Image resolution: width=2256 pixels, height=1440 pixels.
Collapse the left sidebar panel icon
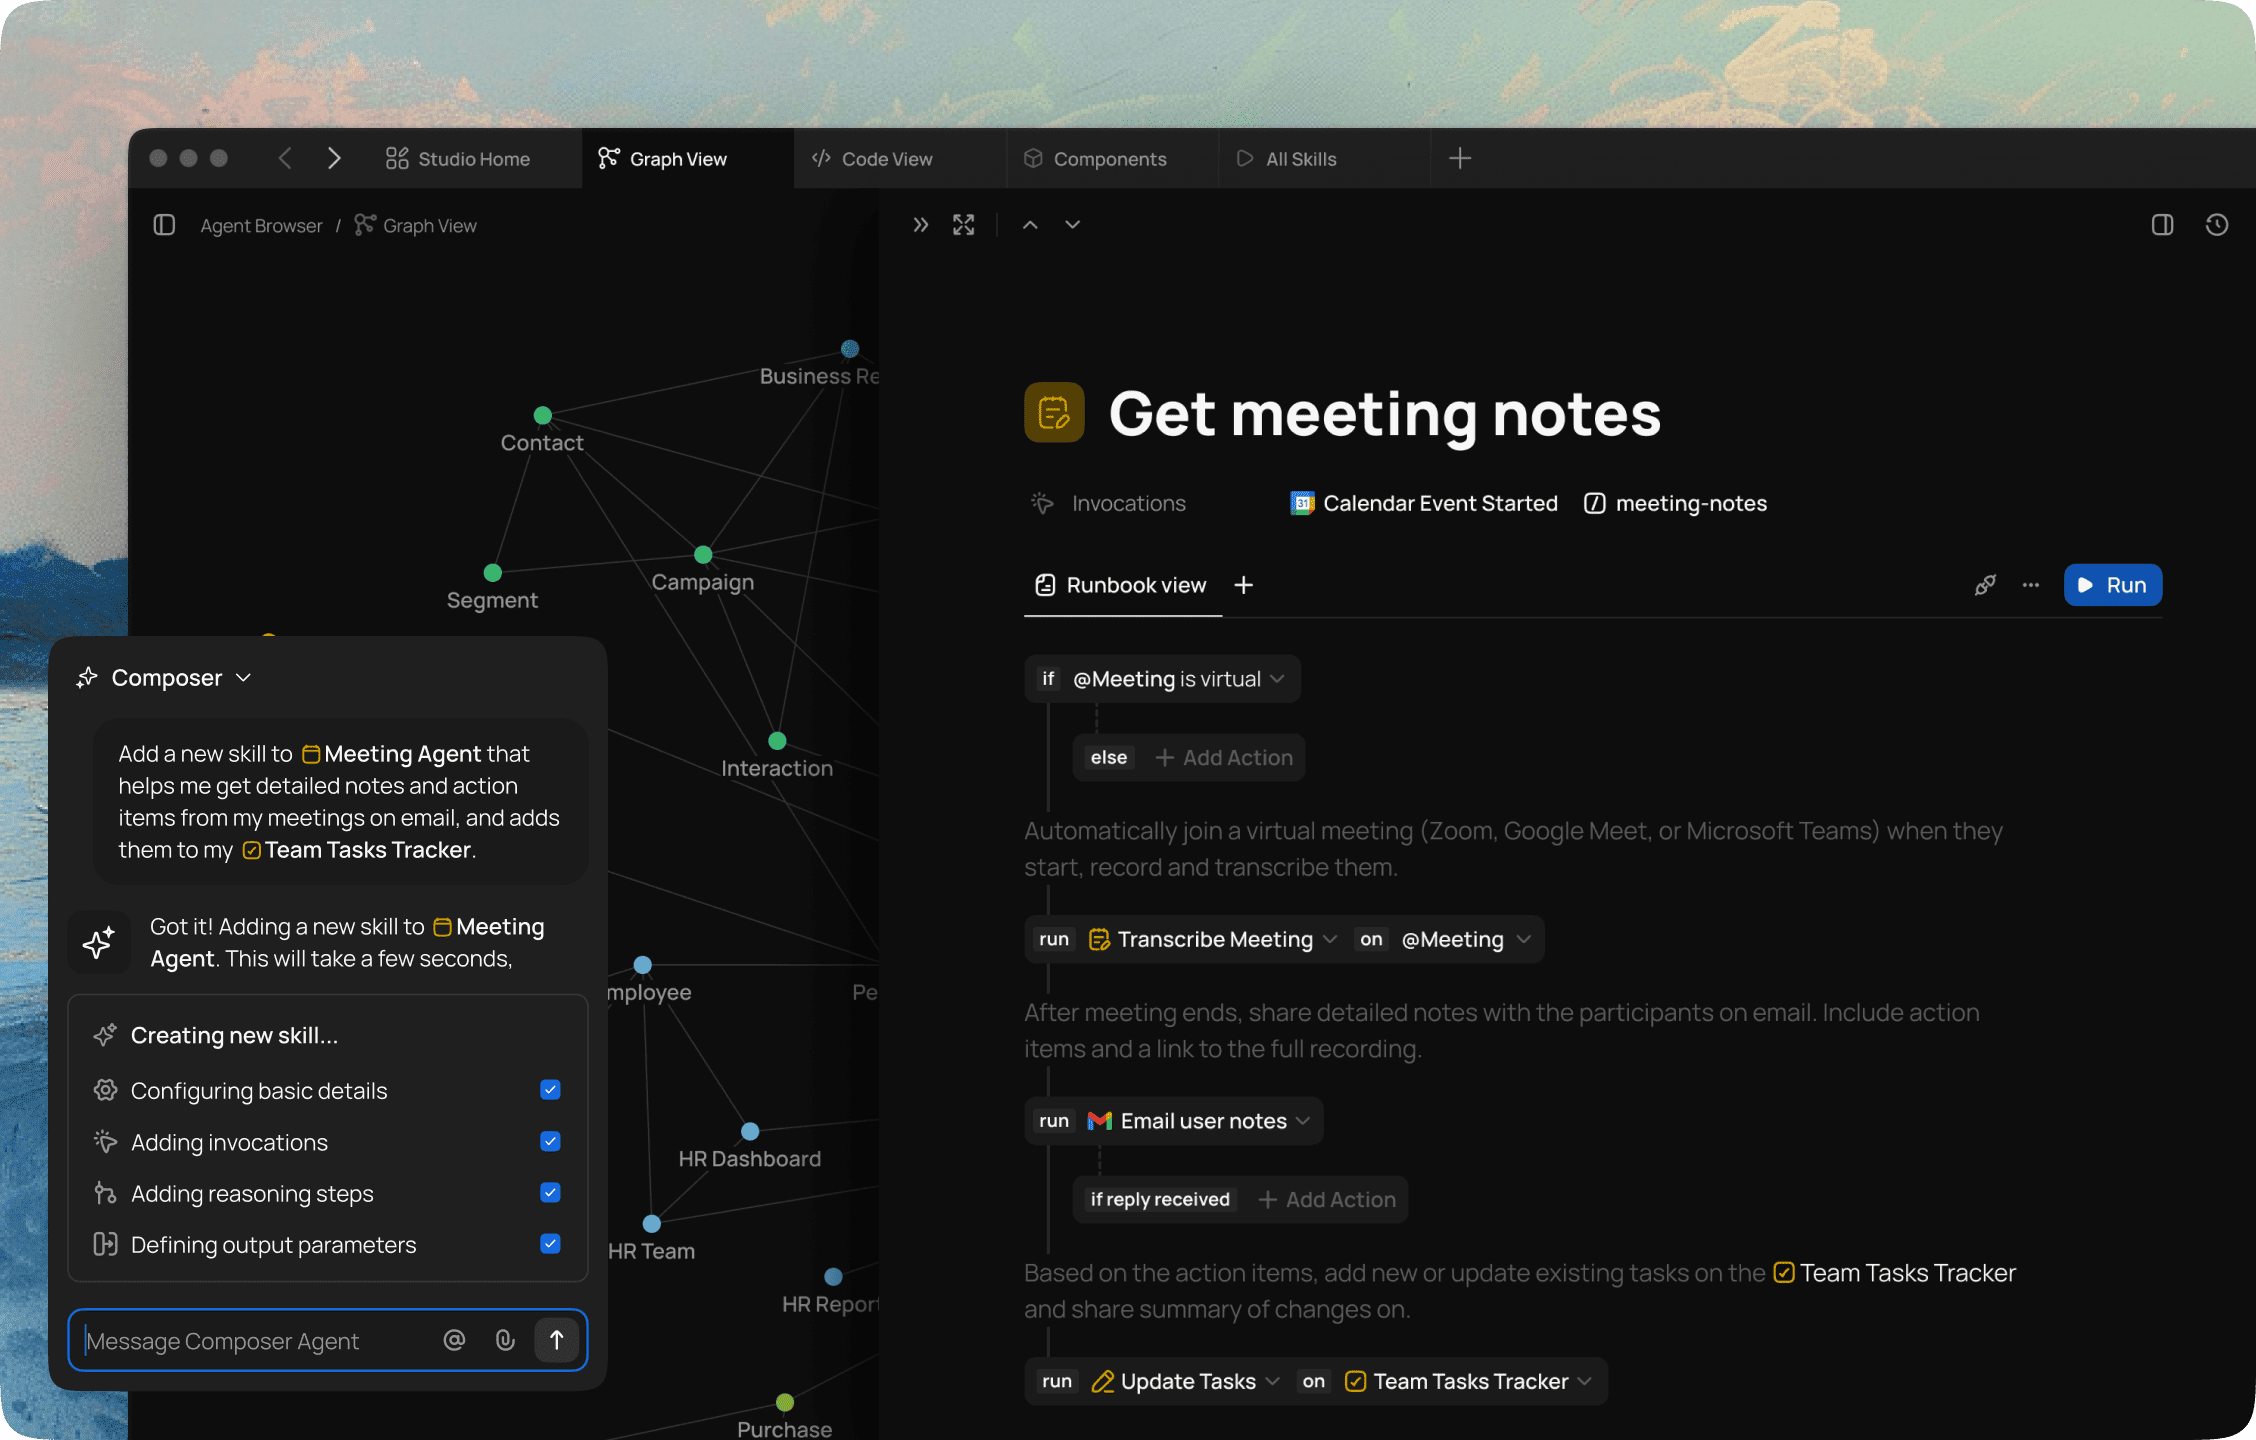click(165, 224)
